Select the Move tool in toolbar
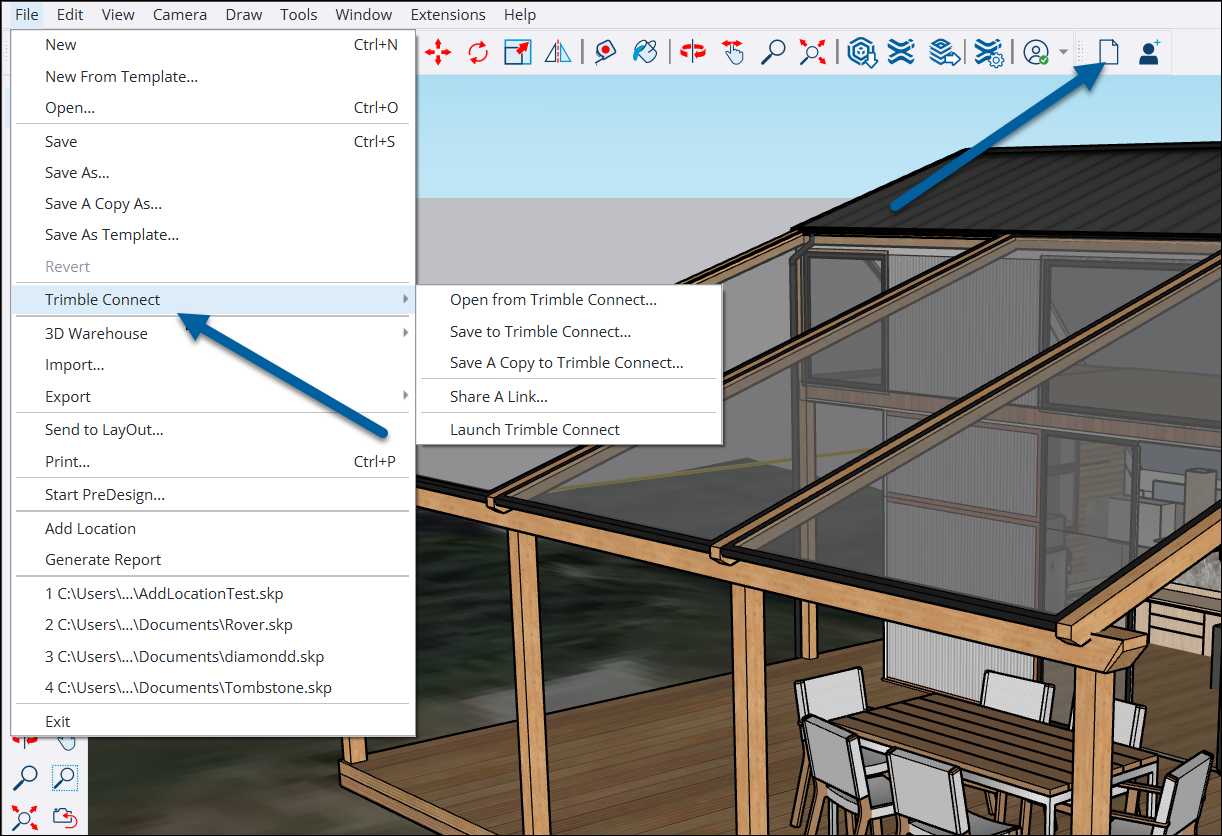1222x836 pixels. (x=438, y=53)
